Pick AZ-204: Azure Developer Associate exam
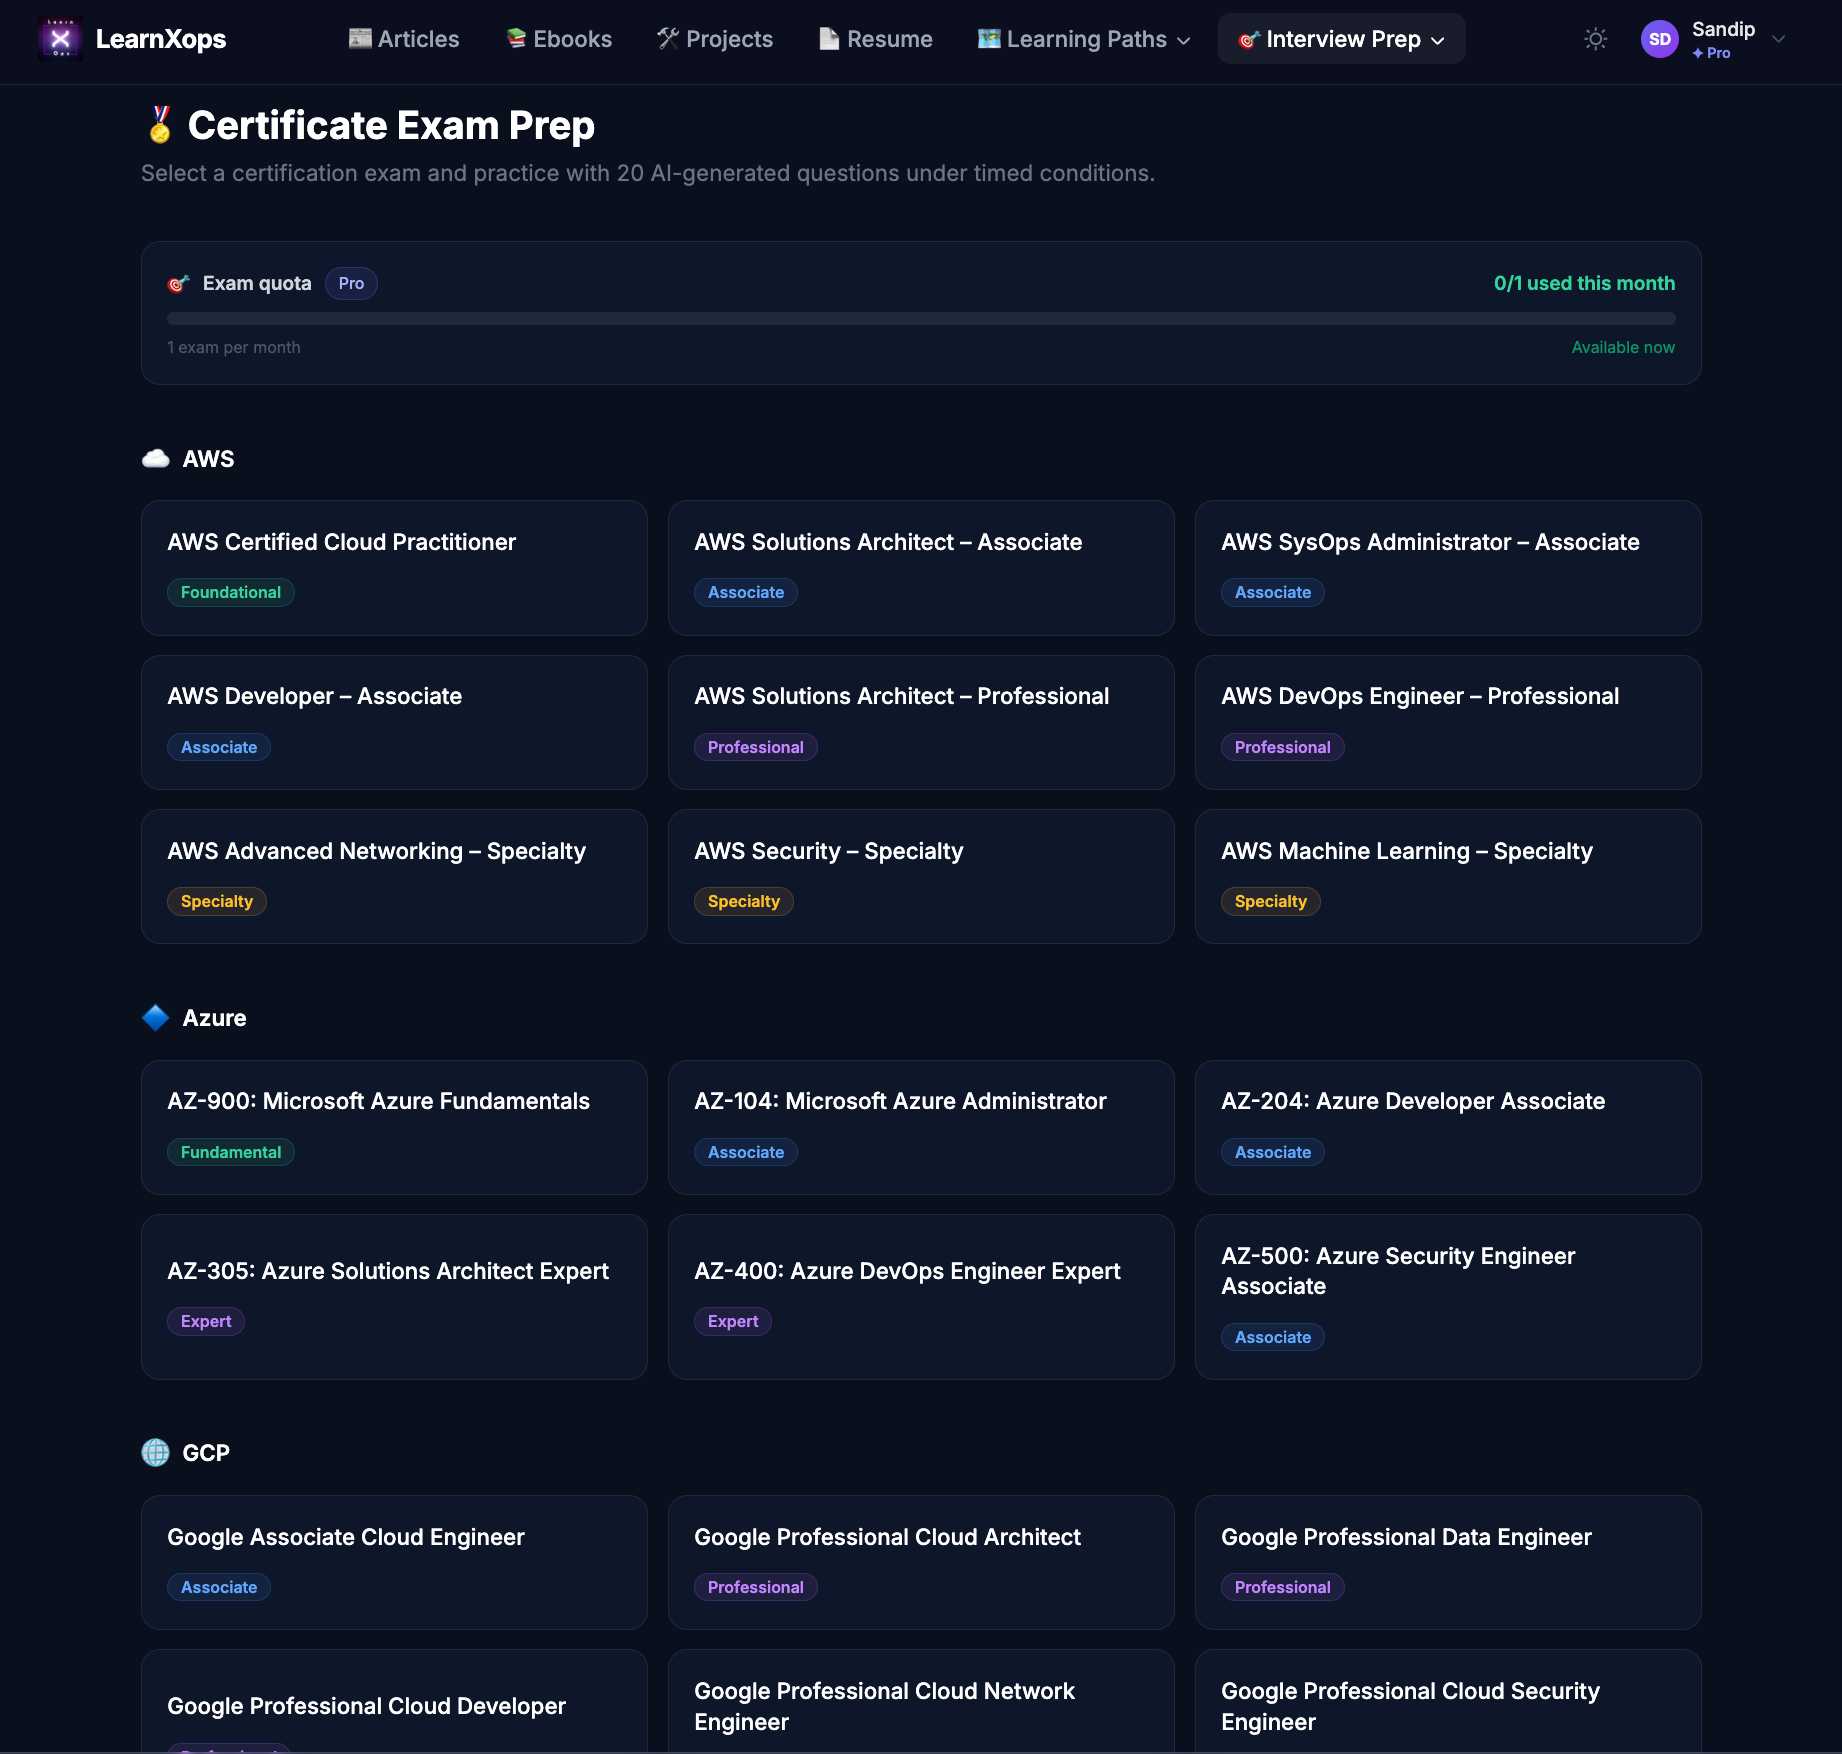Viewport: 1842px width, 1754px height. pyautogui.click(x=1448, y=1128)
